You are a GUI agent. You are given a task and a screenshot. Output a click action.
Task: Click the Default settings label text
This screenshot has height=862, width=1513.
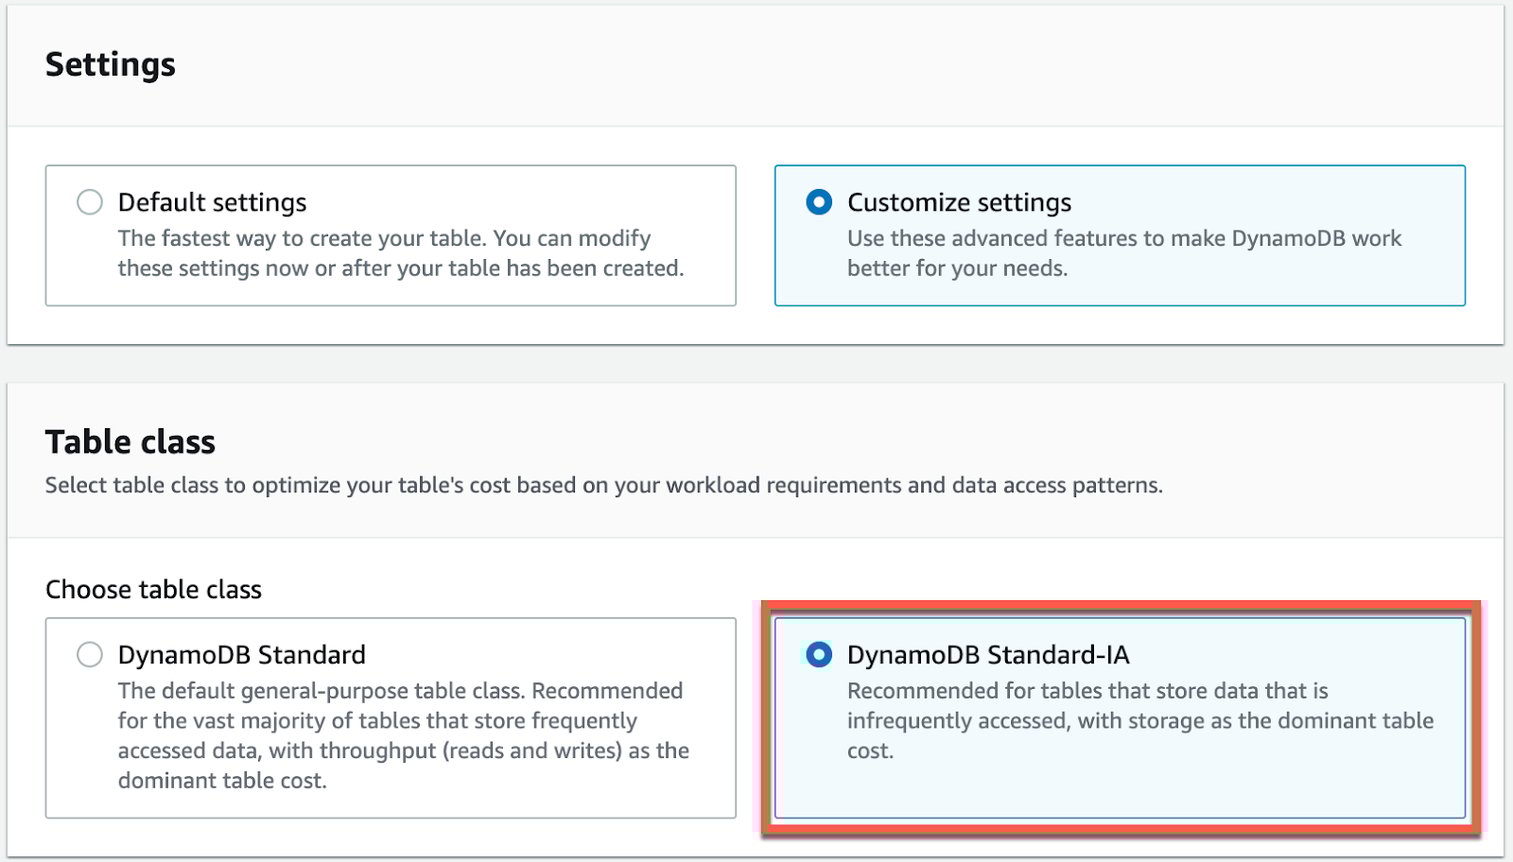pyautogui.click(x=212, y=201)
